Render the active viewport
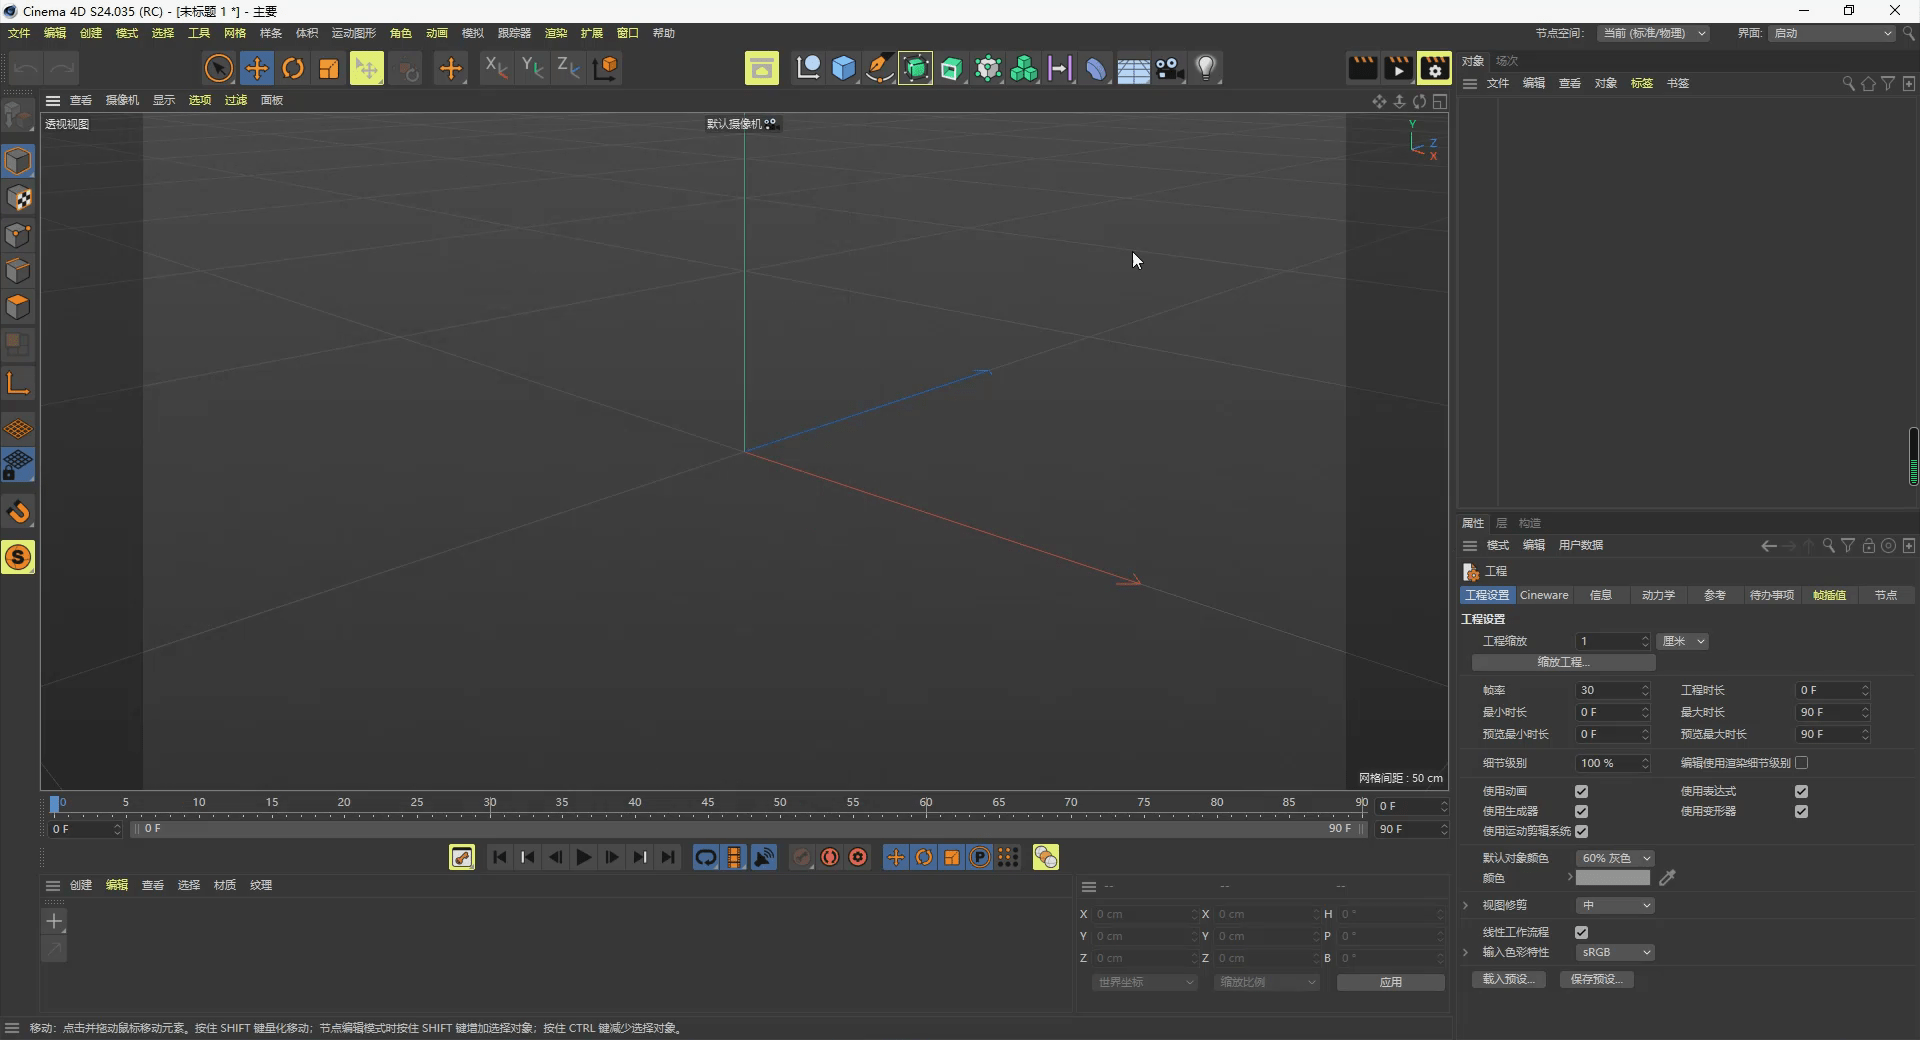1920x1040 pixels. click(1362, 67)
